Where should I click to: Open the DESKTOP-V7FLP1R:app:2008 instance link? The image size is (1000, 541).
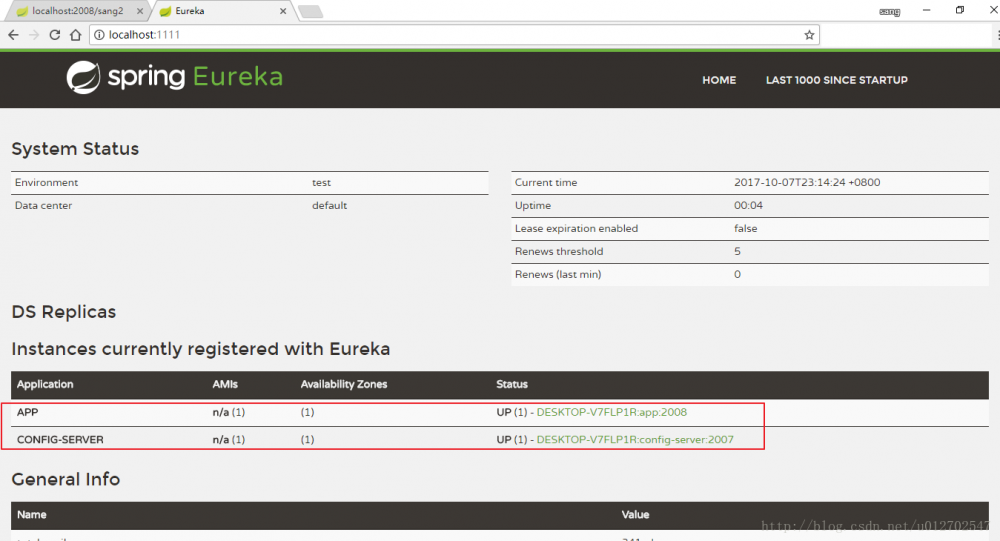tap(612, 412)
